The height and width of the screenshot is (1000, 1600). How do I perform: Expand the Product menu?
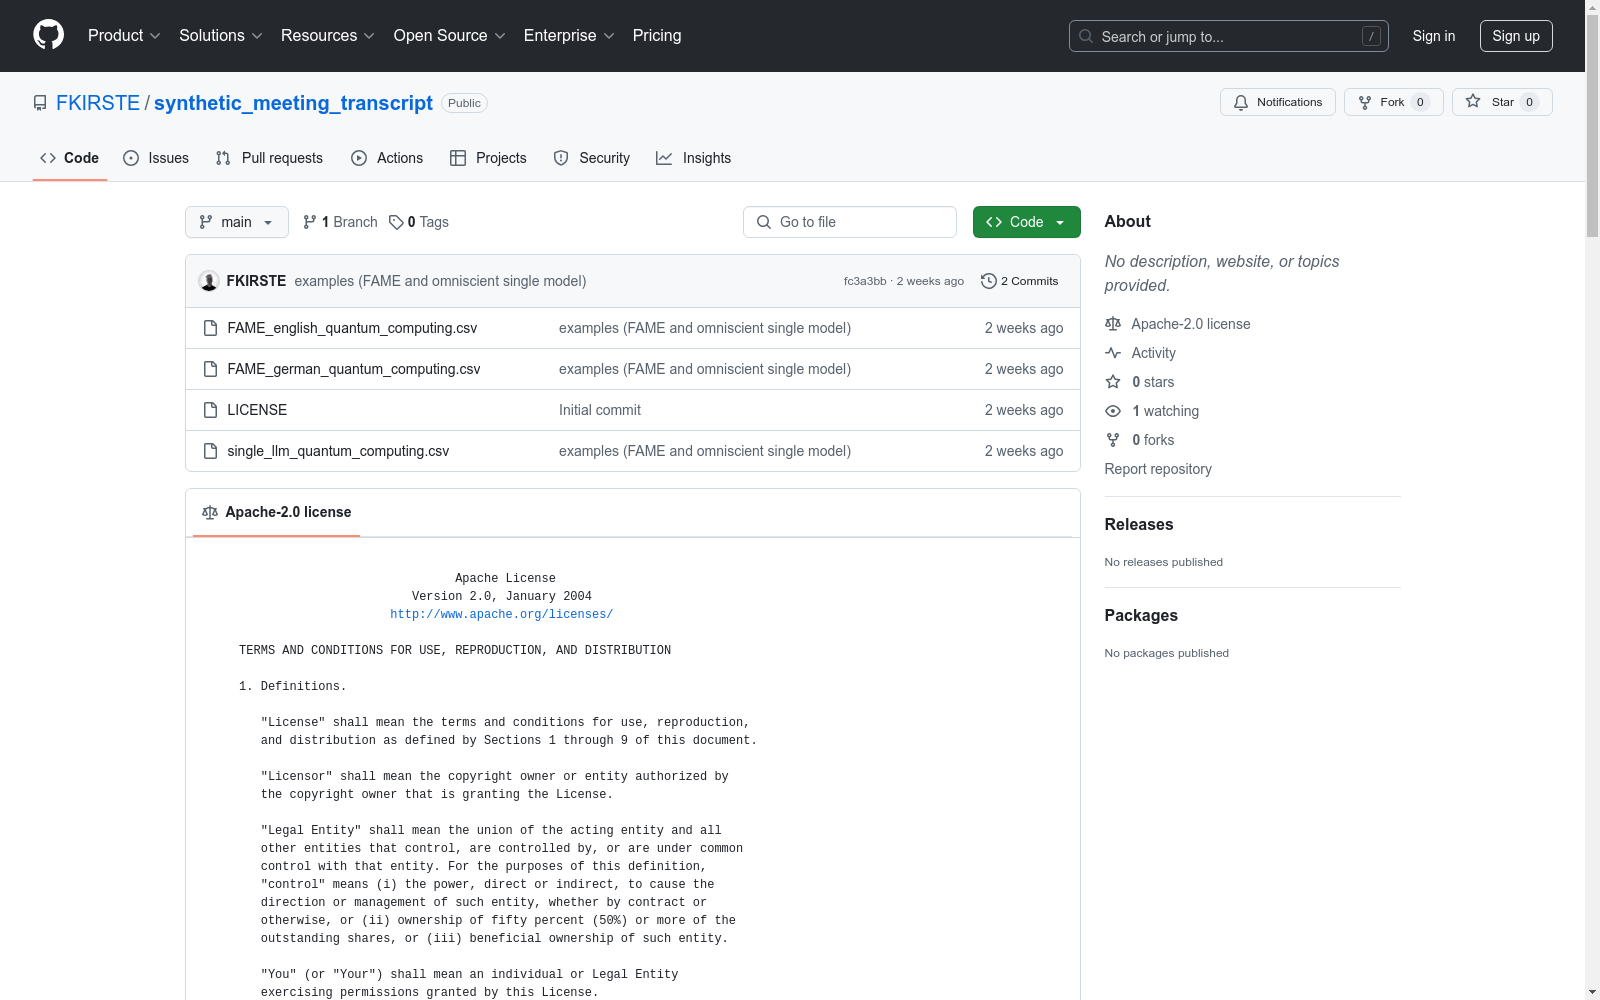124,35
